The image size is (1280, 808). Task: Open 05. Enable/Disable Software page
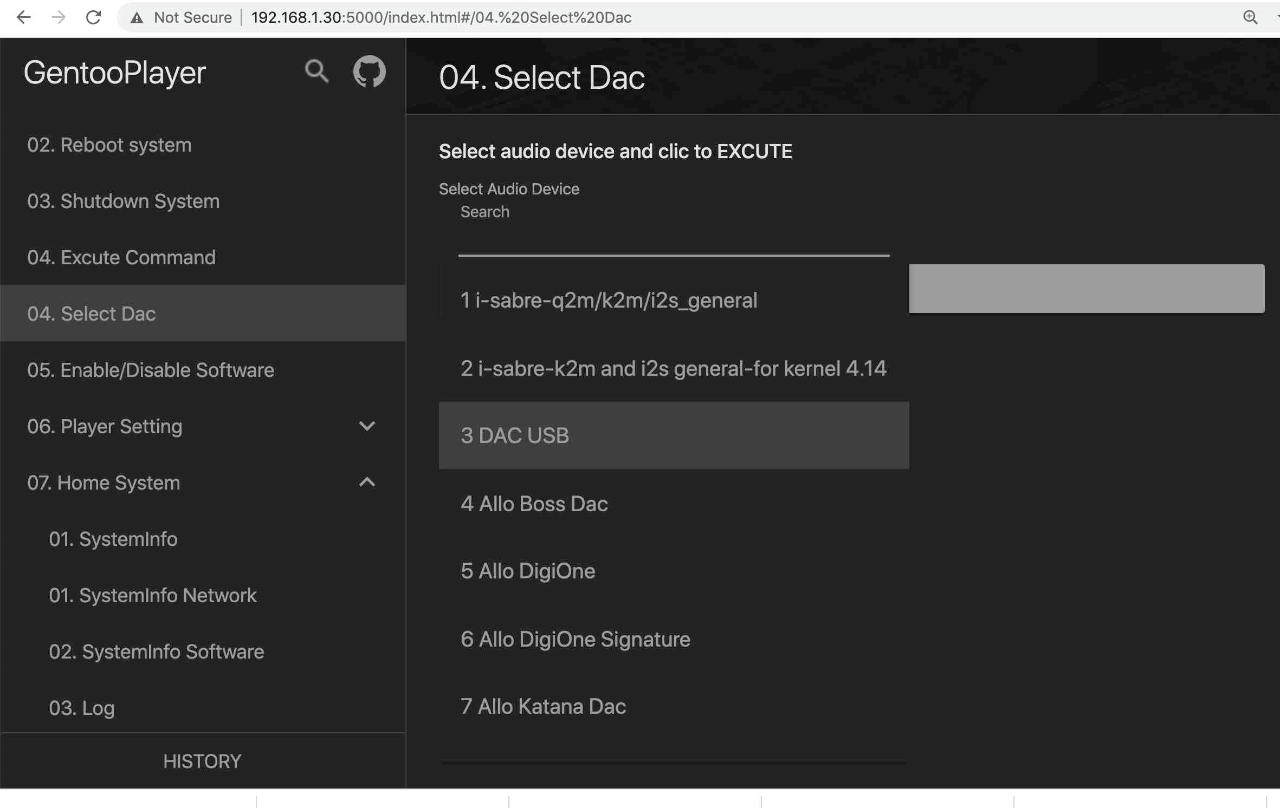click(203, 370)
